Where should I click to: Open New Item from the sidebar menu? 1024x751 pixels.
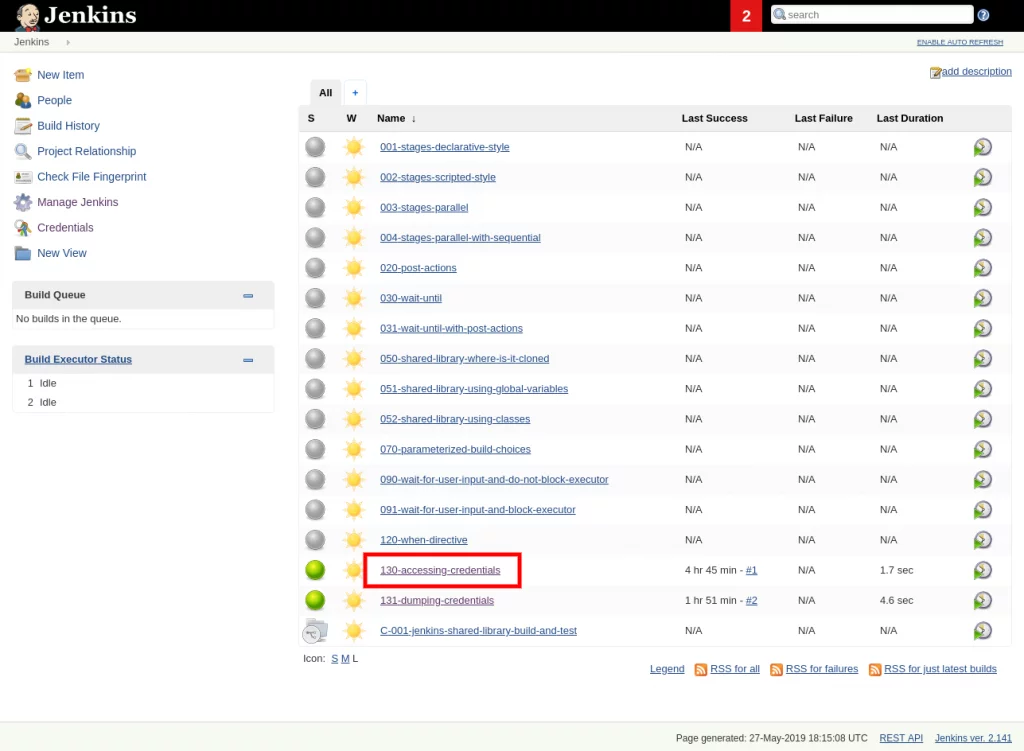click(x=61, y=75)
